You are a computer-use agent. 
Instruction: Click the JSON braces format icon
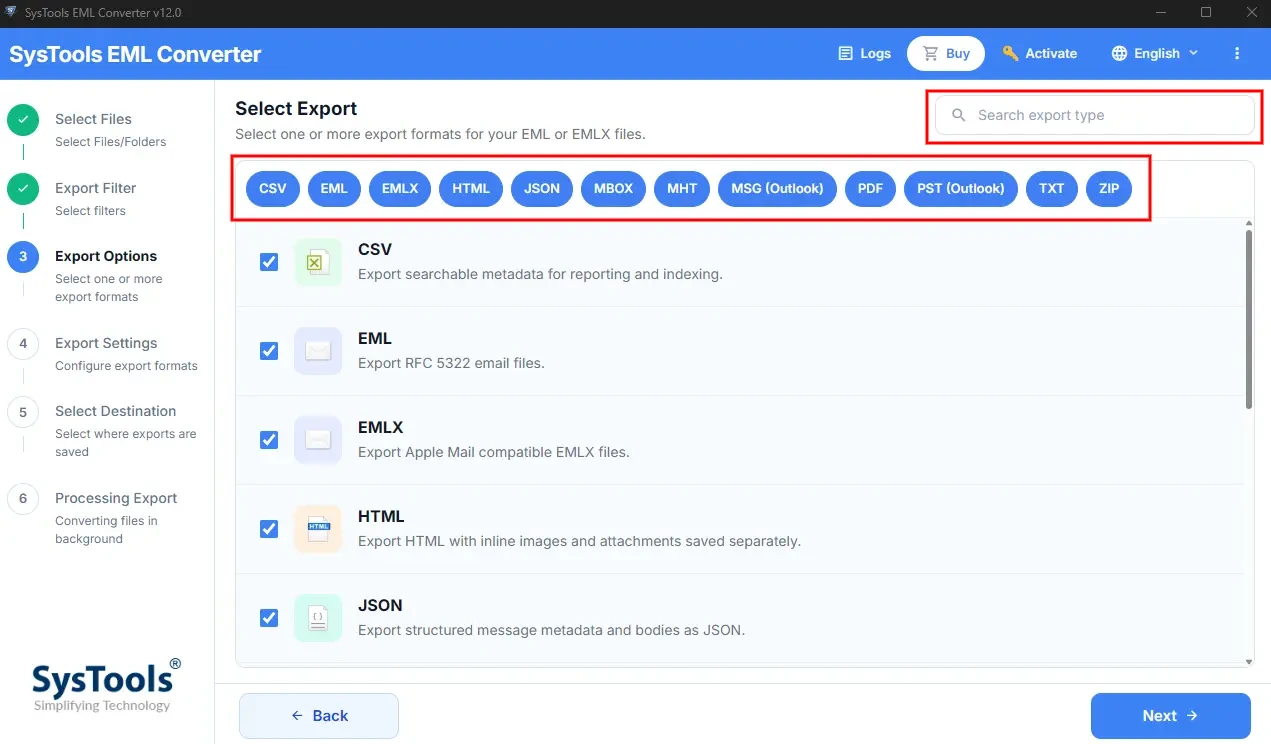[318, 618]
